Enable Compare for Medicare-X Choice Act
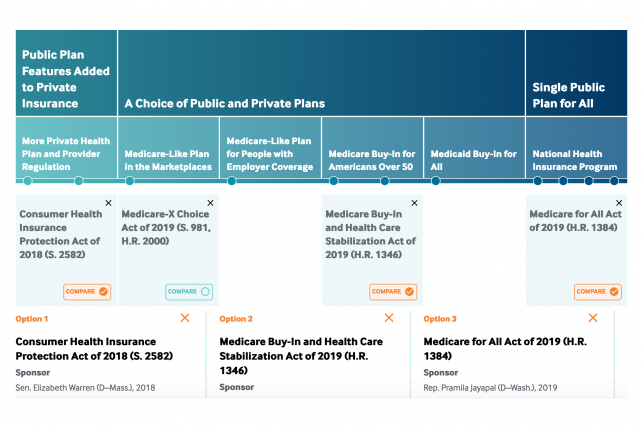The width and height of the screenshot is (643, 429). (x=190, y=292)
